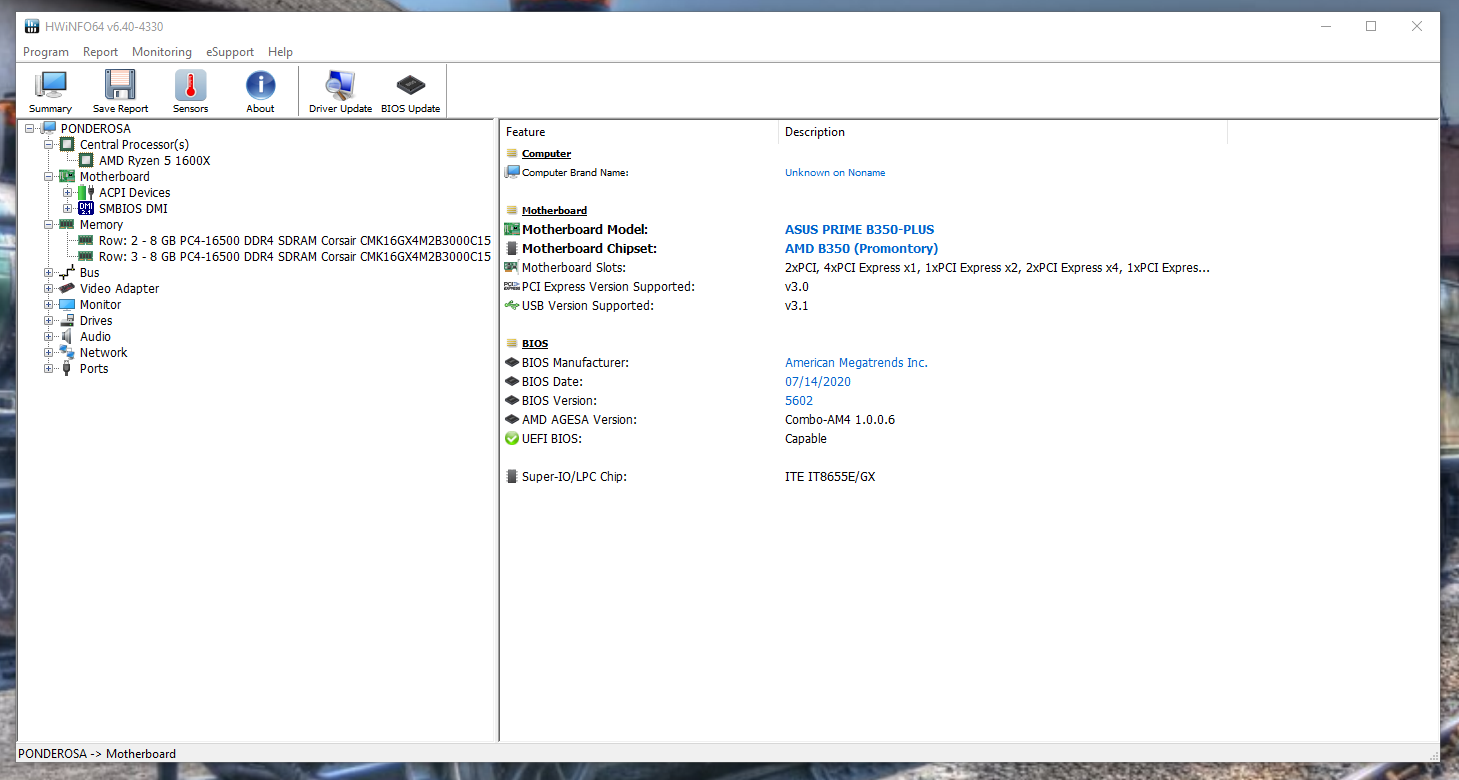Click the AMD B350 (Promontory) value
1459x780 pixels.
861,249
